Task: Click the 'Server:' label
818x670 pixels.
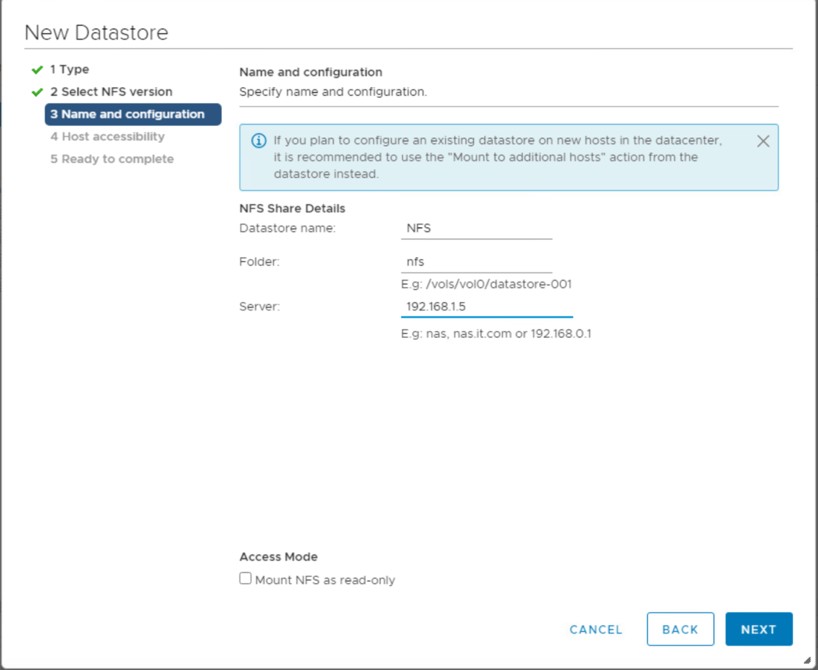Action: 259,307
